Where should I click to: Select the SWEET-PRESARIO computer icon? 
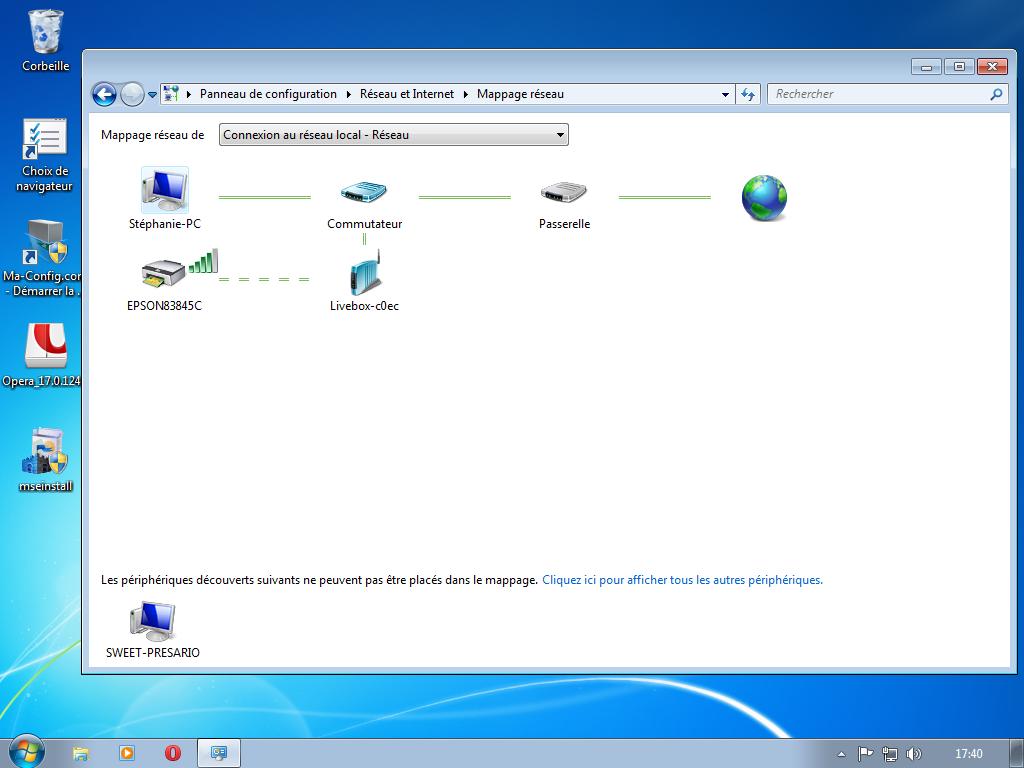152,621
